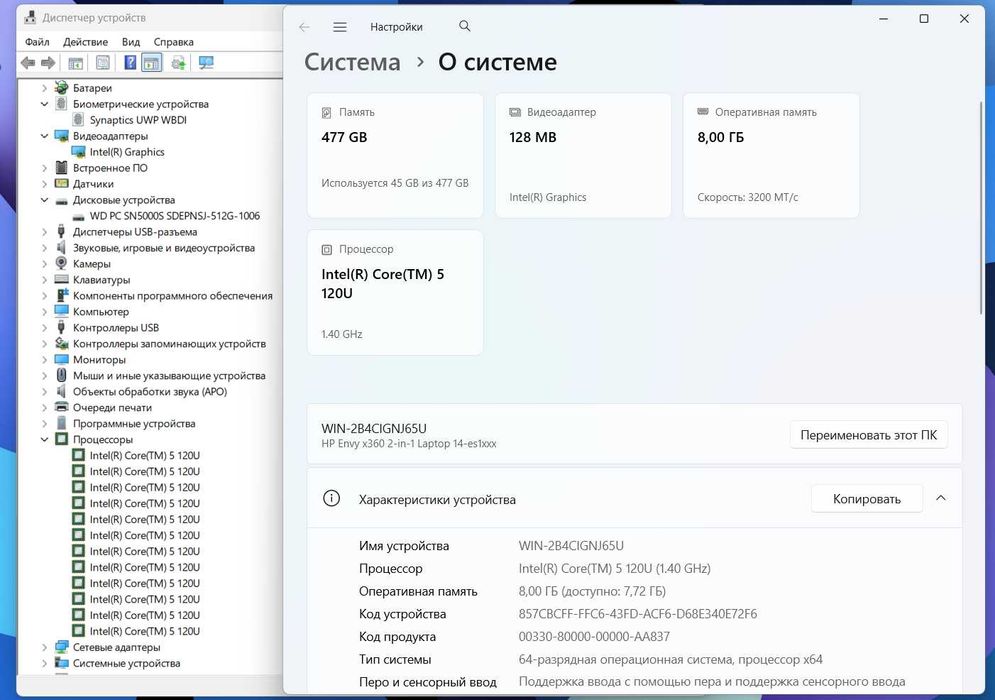Select the Synaptics UWP WBDI fingerprint icon

point(78,119)
